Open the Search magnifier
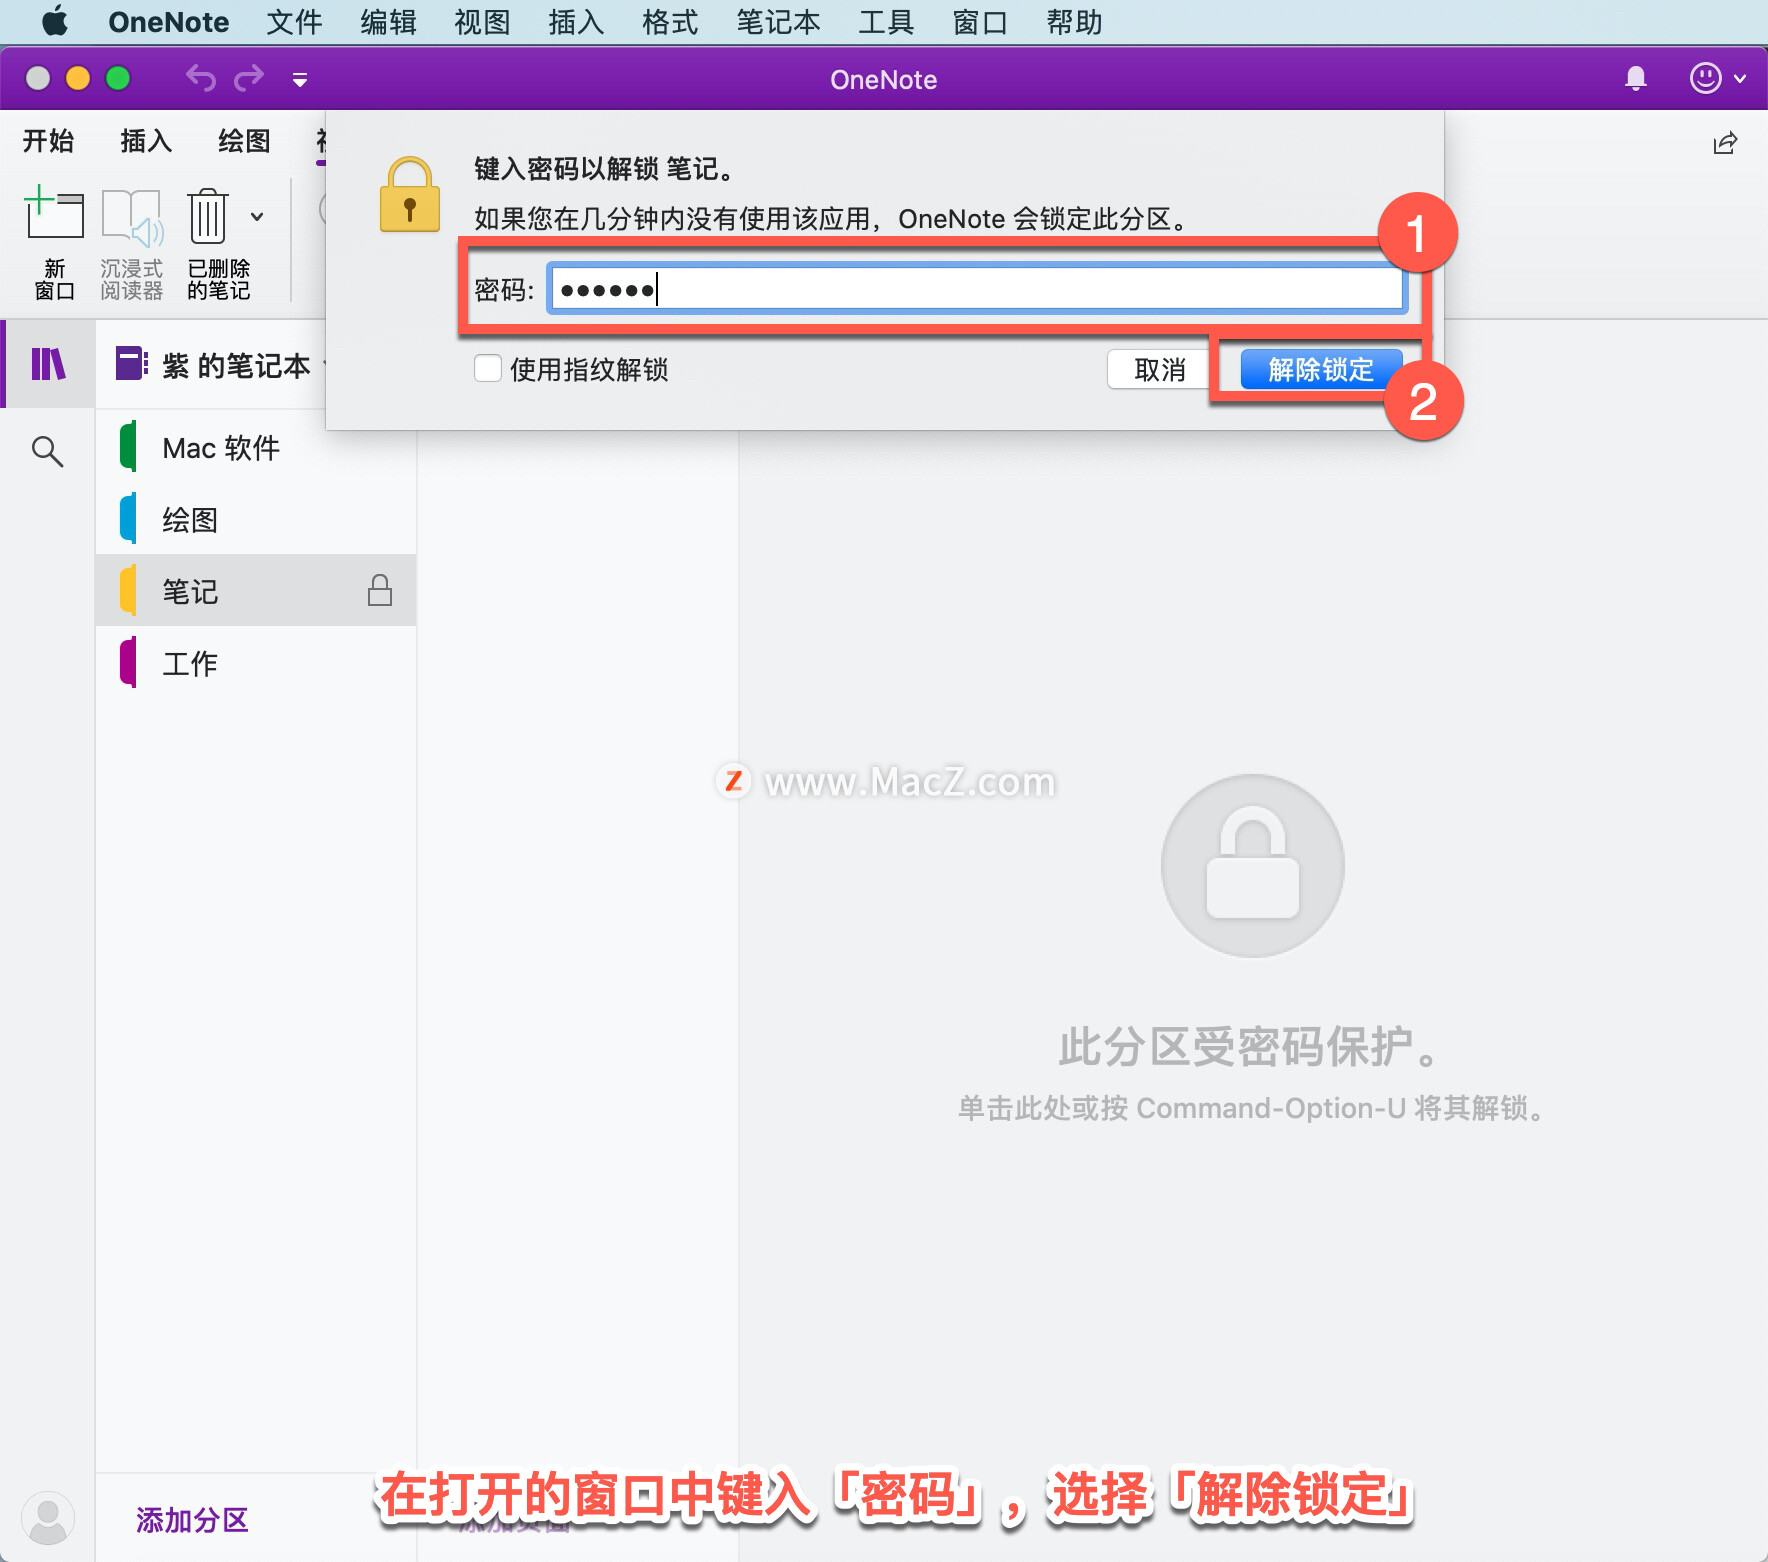Image resolution: width=1768 pixels, height=1562 pixels. coord(47,451)
